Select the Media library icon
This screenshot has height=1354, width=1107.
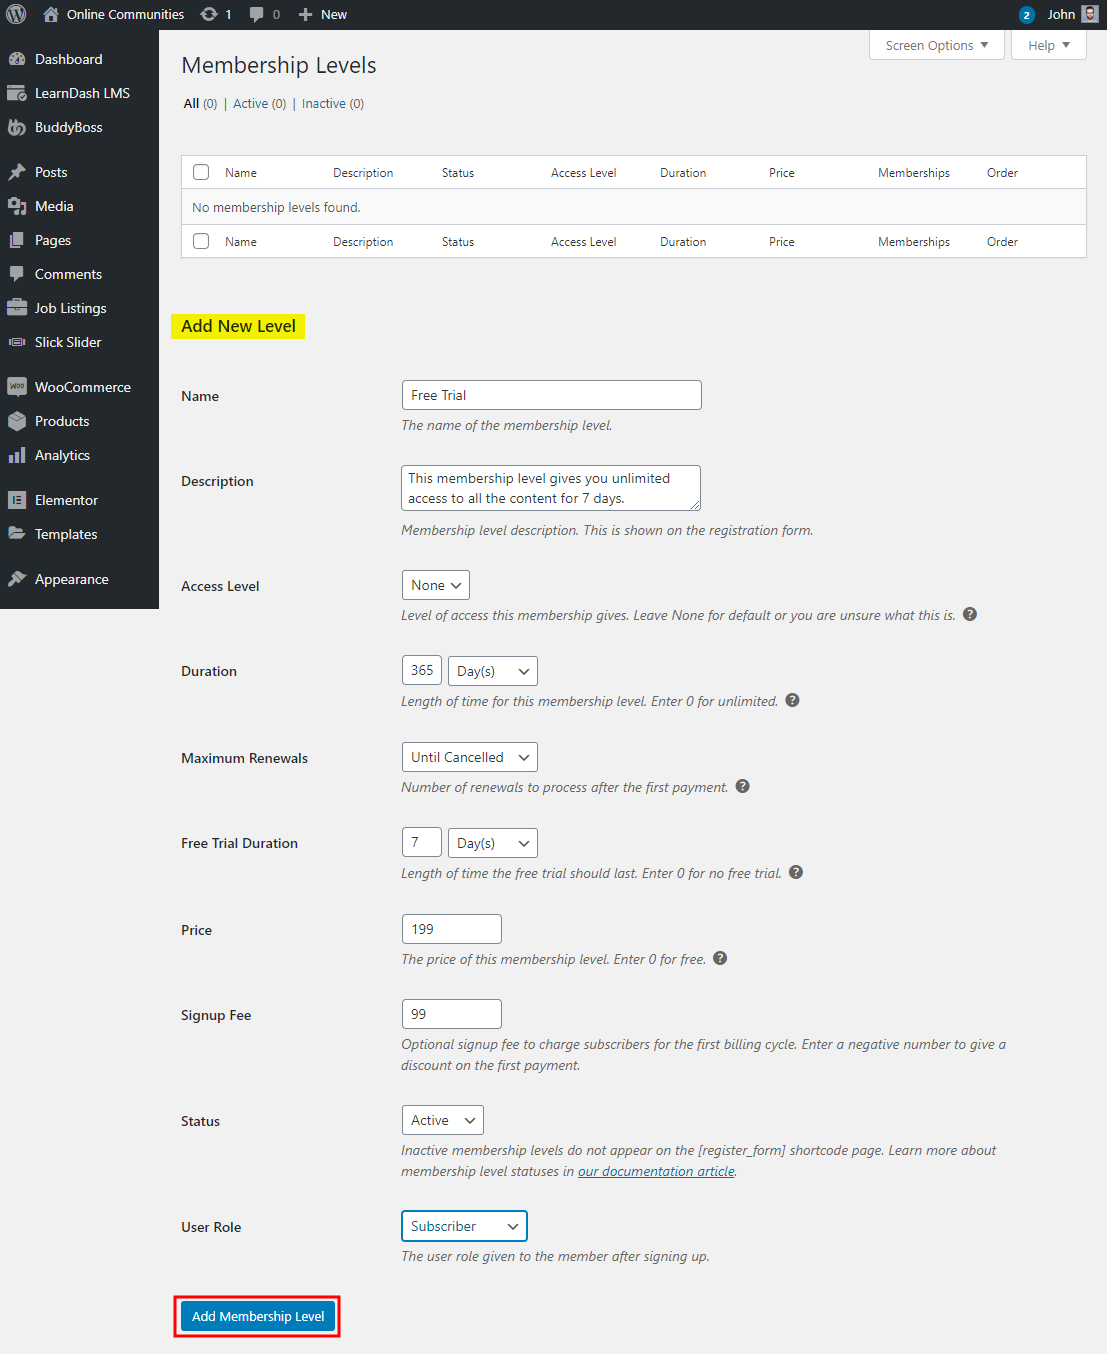click(18, 206)
